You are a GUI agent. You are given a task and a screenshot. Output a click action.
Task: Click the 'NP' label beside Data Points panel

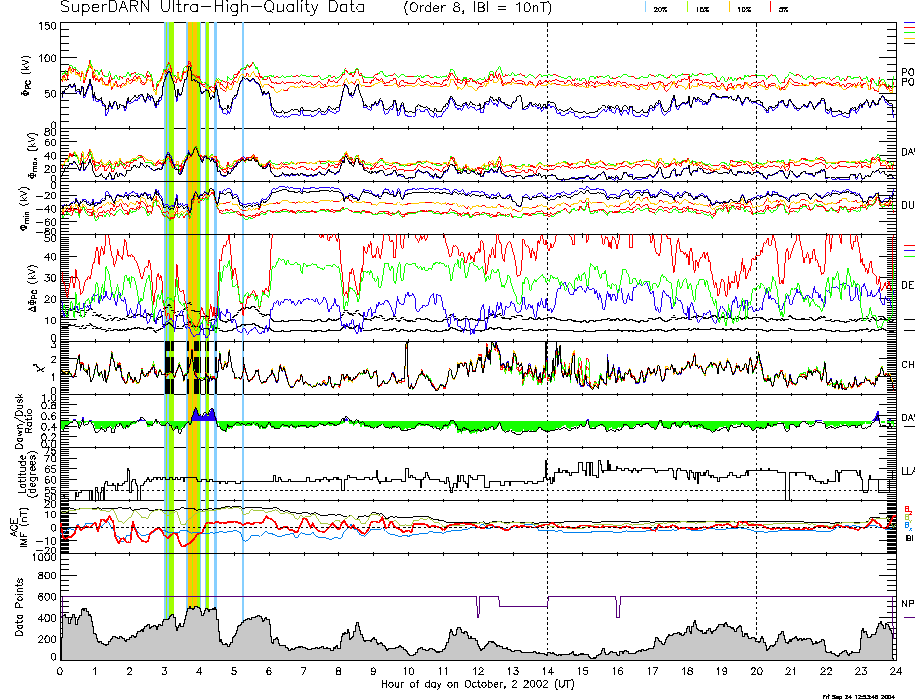coord(907,604)
